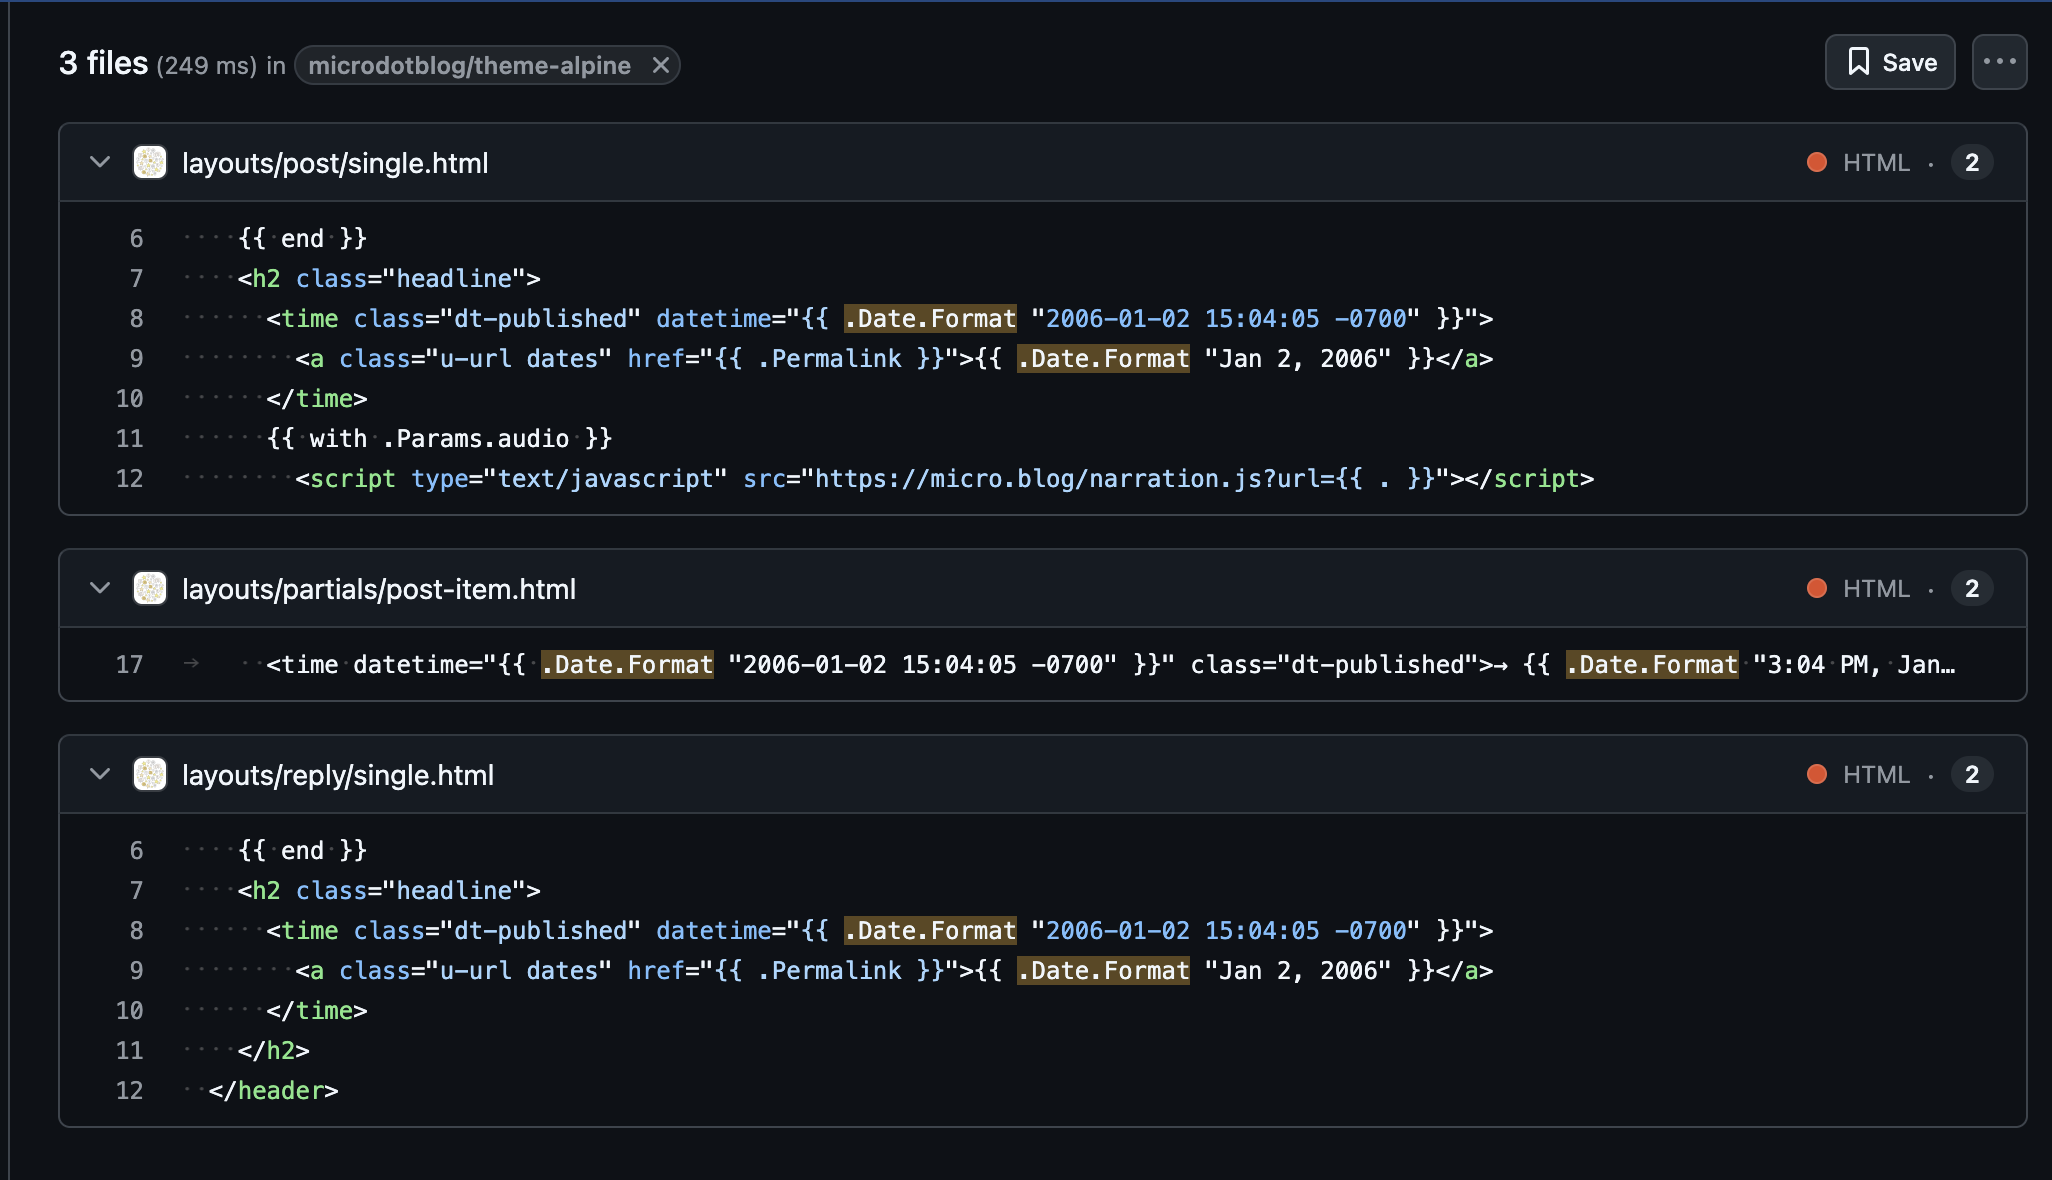The width and height of the screenshot is (2052, 1180).
Task: Collapse the layouts/partials/post-item.html result
Action: click(x=99, y=588)
